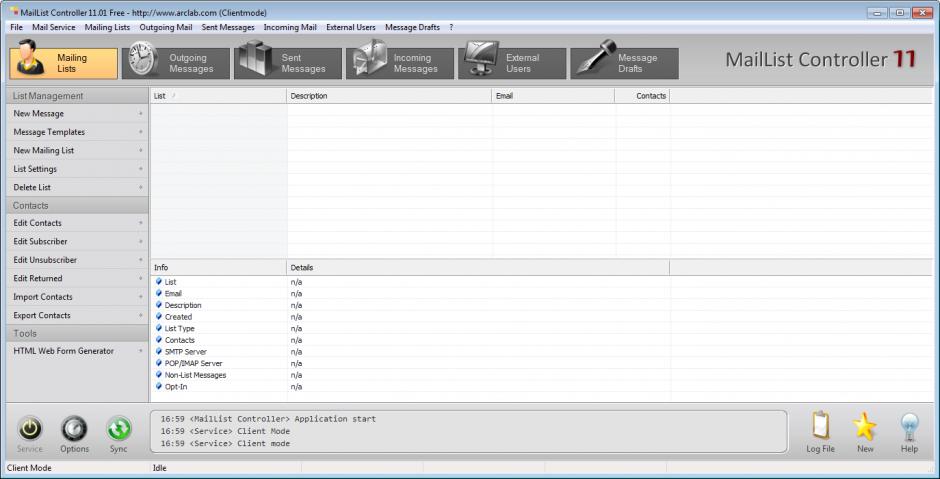Open the Log File clipboard icon
Image resolution: width=940 pixels, height=479 pixels.
(x=820, y=426)
